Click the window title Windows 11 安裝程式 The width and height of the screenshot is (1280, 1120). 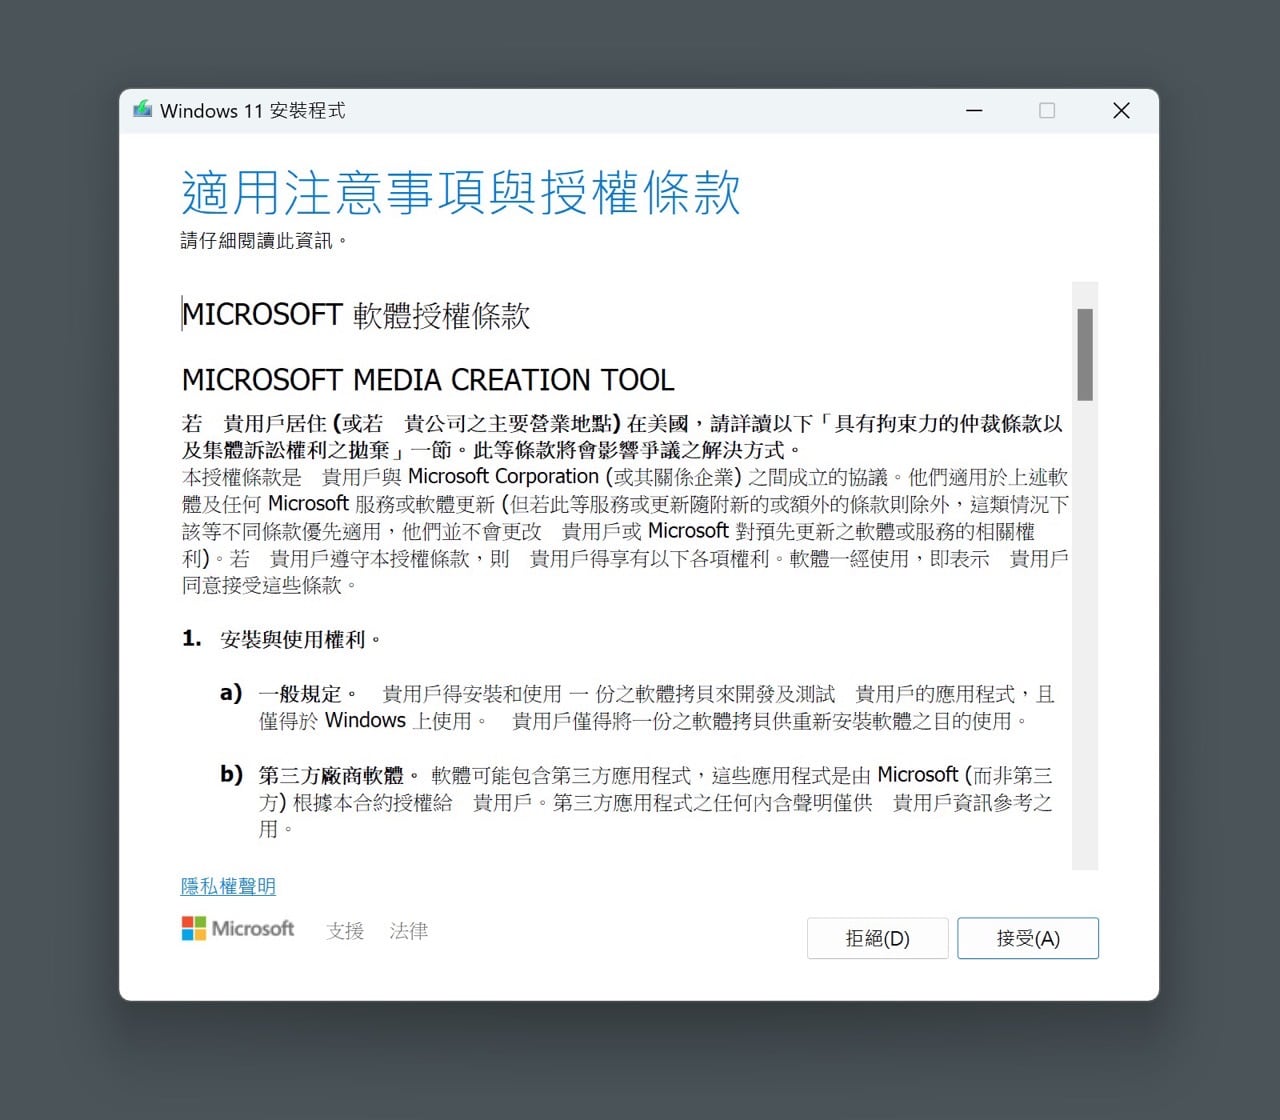coord(252,111)
